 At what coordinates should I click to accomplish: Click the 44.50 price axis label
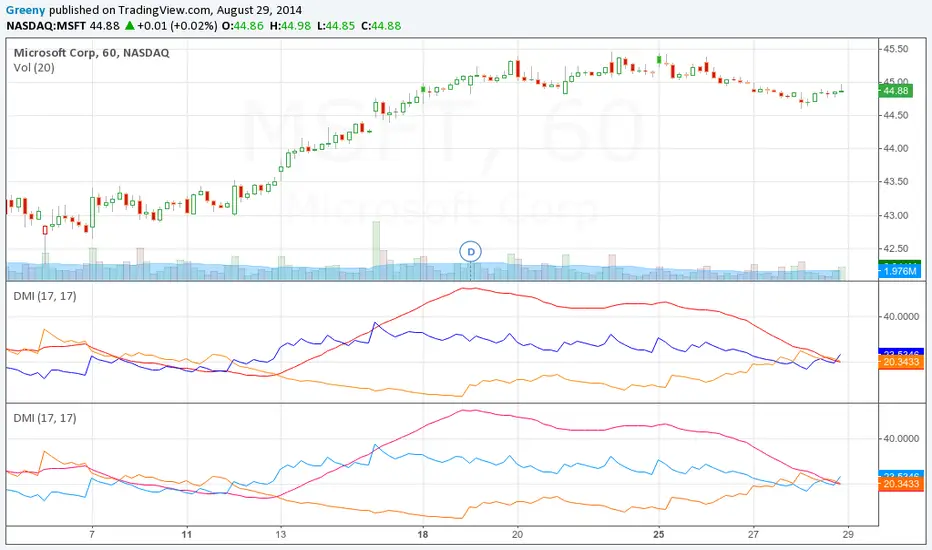pyautogui.click(x=896, y=115)
